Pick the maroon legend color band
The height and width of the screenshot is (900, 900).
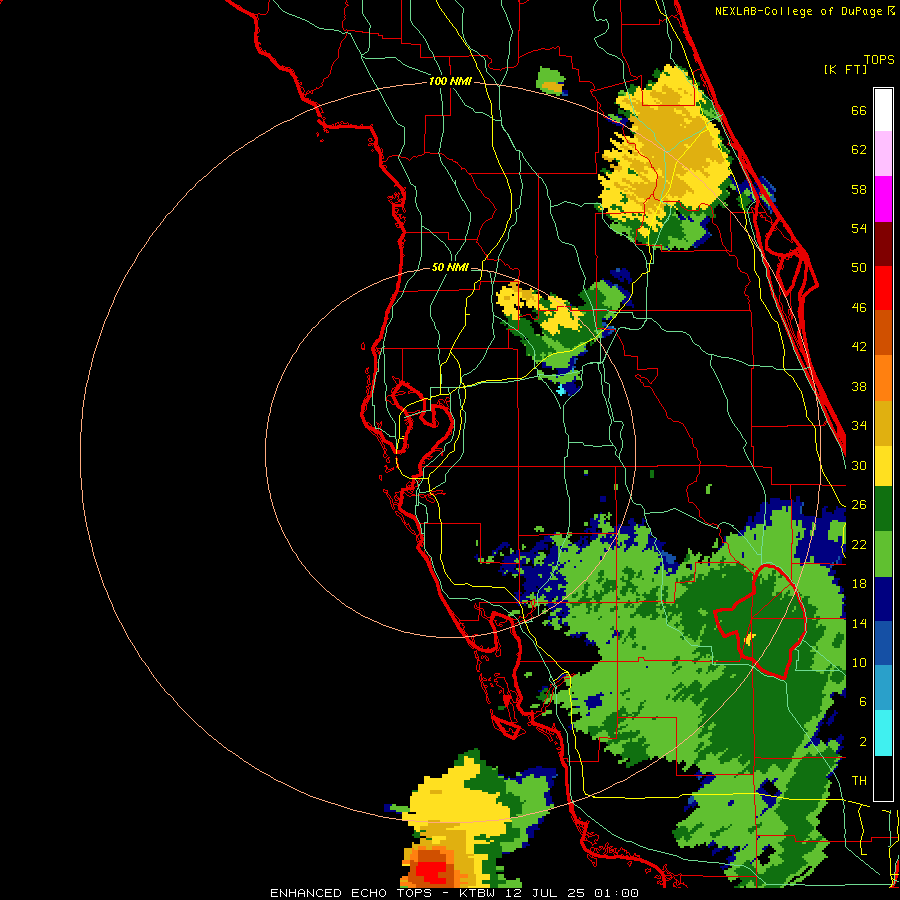pos(883,244)
